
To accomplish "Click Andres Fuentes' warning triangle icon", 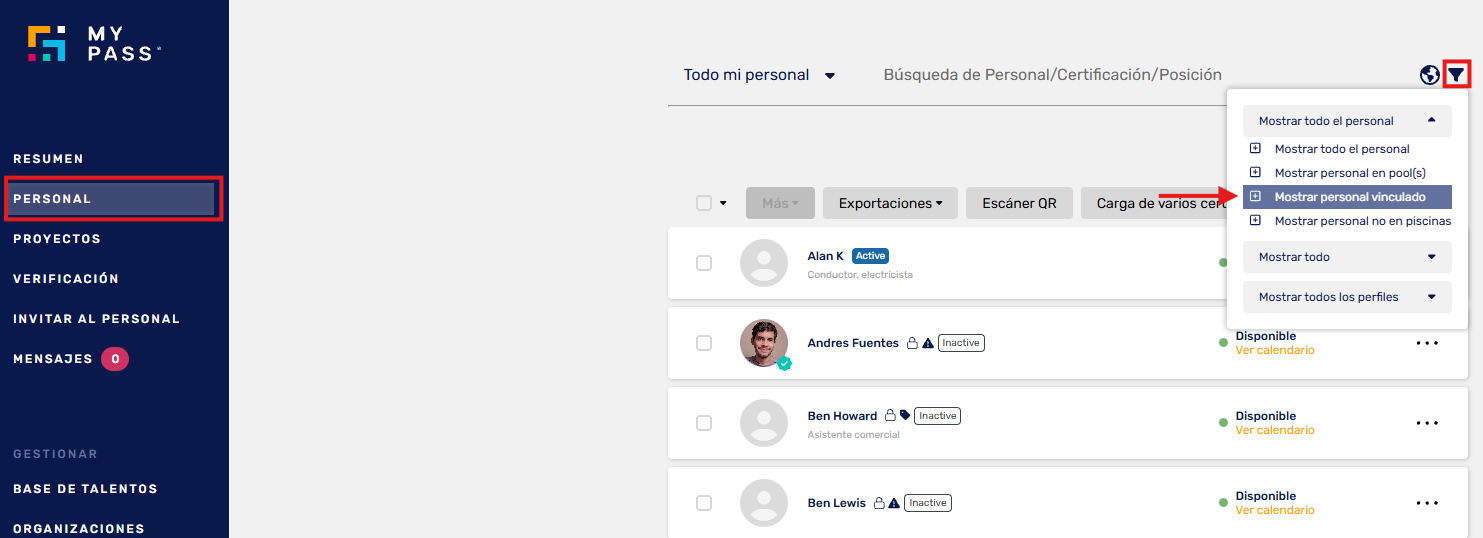I will 928,343.
